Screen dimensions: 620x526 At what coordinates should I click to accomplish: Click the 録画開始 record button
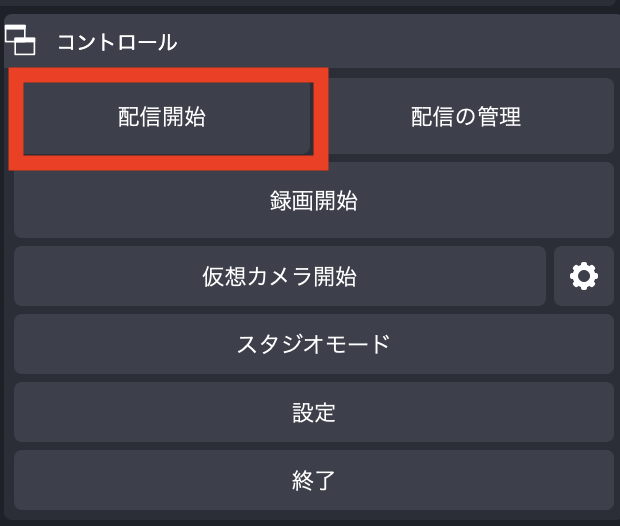pos(314,200)
